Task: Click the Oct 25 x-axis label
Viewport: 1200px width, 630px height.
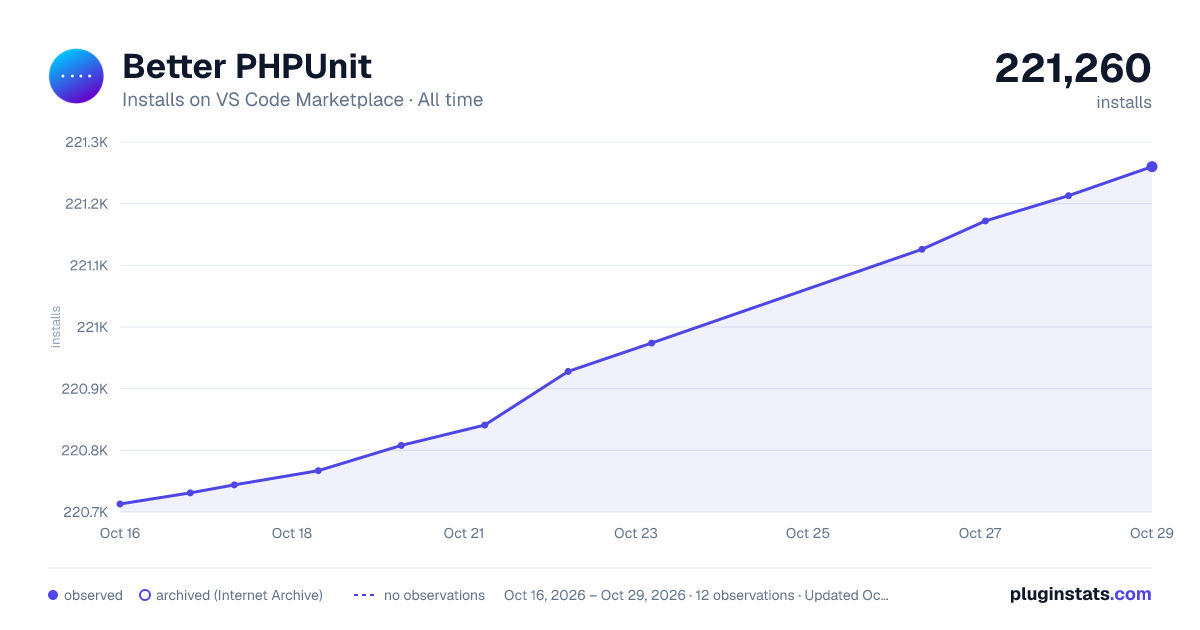Action: 808,533
